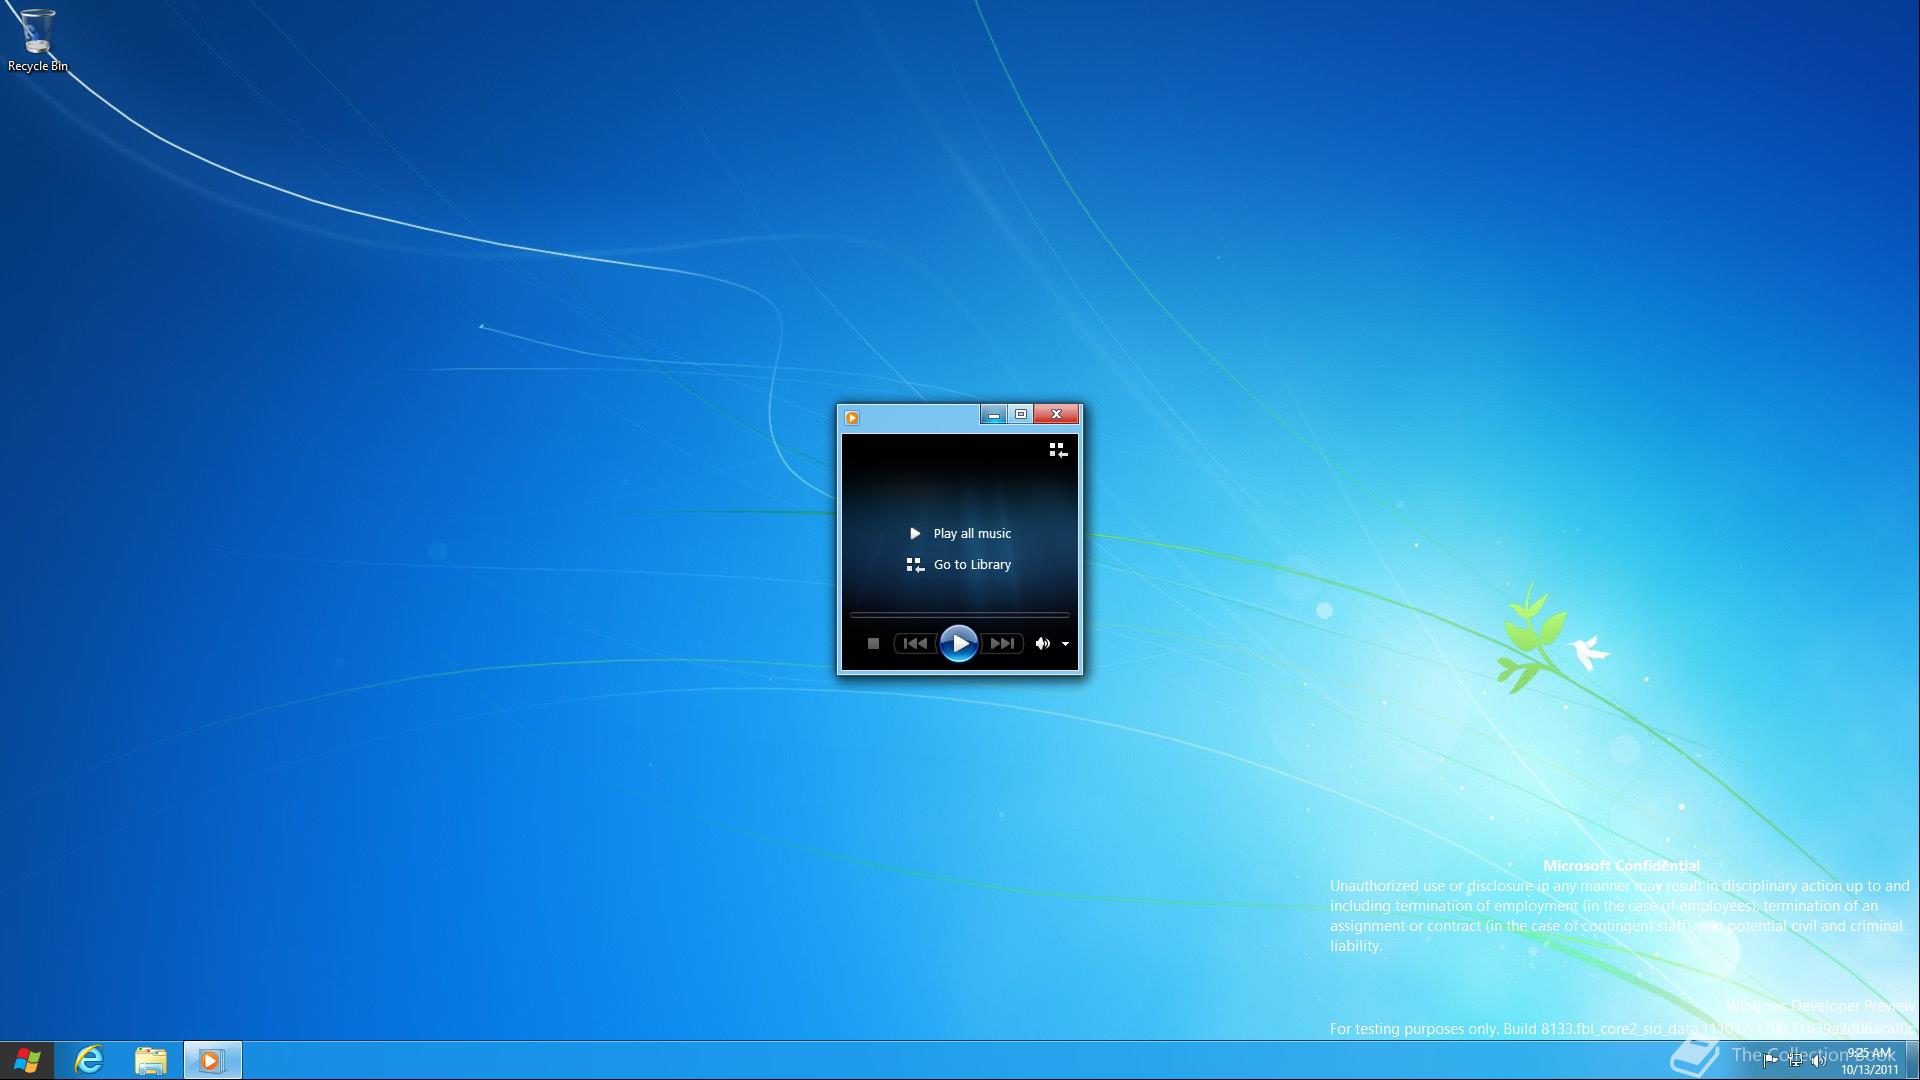The height and width of the screenshot is (1080, 1920).
Task: Minimize the Media Player window
Action: coord(993,414)
